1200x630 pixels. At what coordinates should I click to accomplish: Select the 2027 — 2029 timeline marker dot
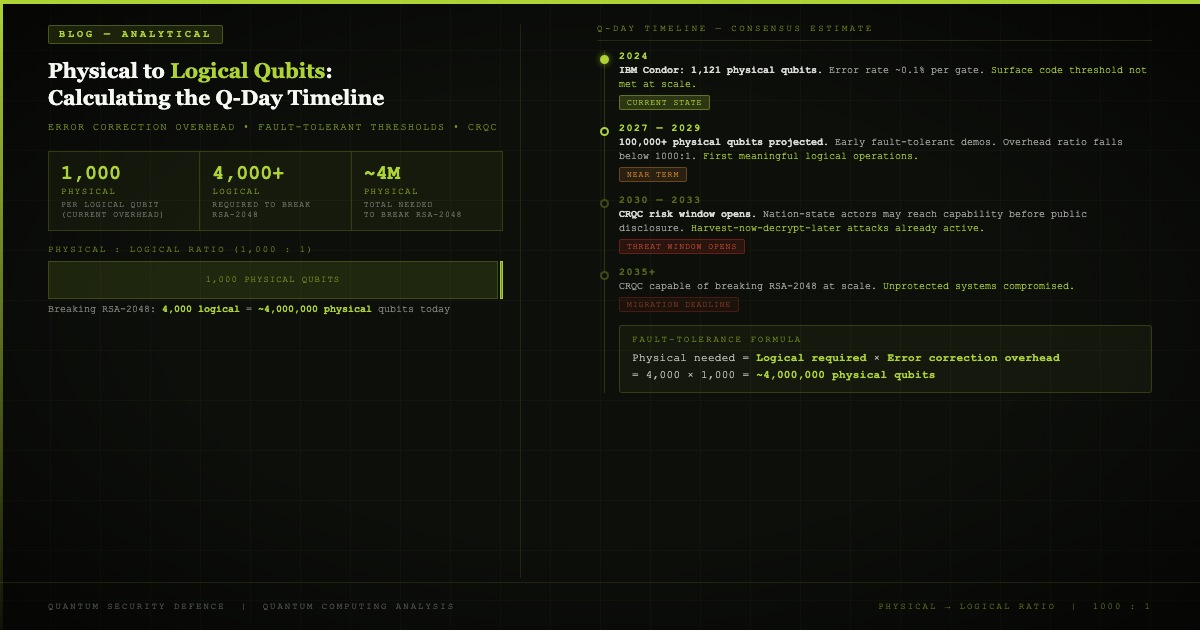[x=604, y=131]
